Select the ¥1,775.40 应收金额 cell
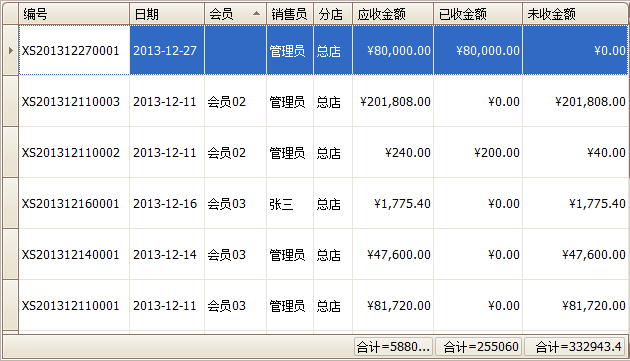 click(393, 203)
